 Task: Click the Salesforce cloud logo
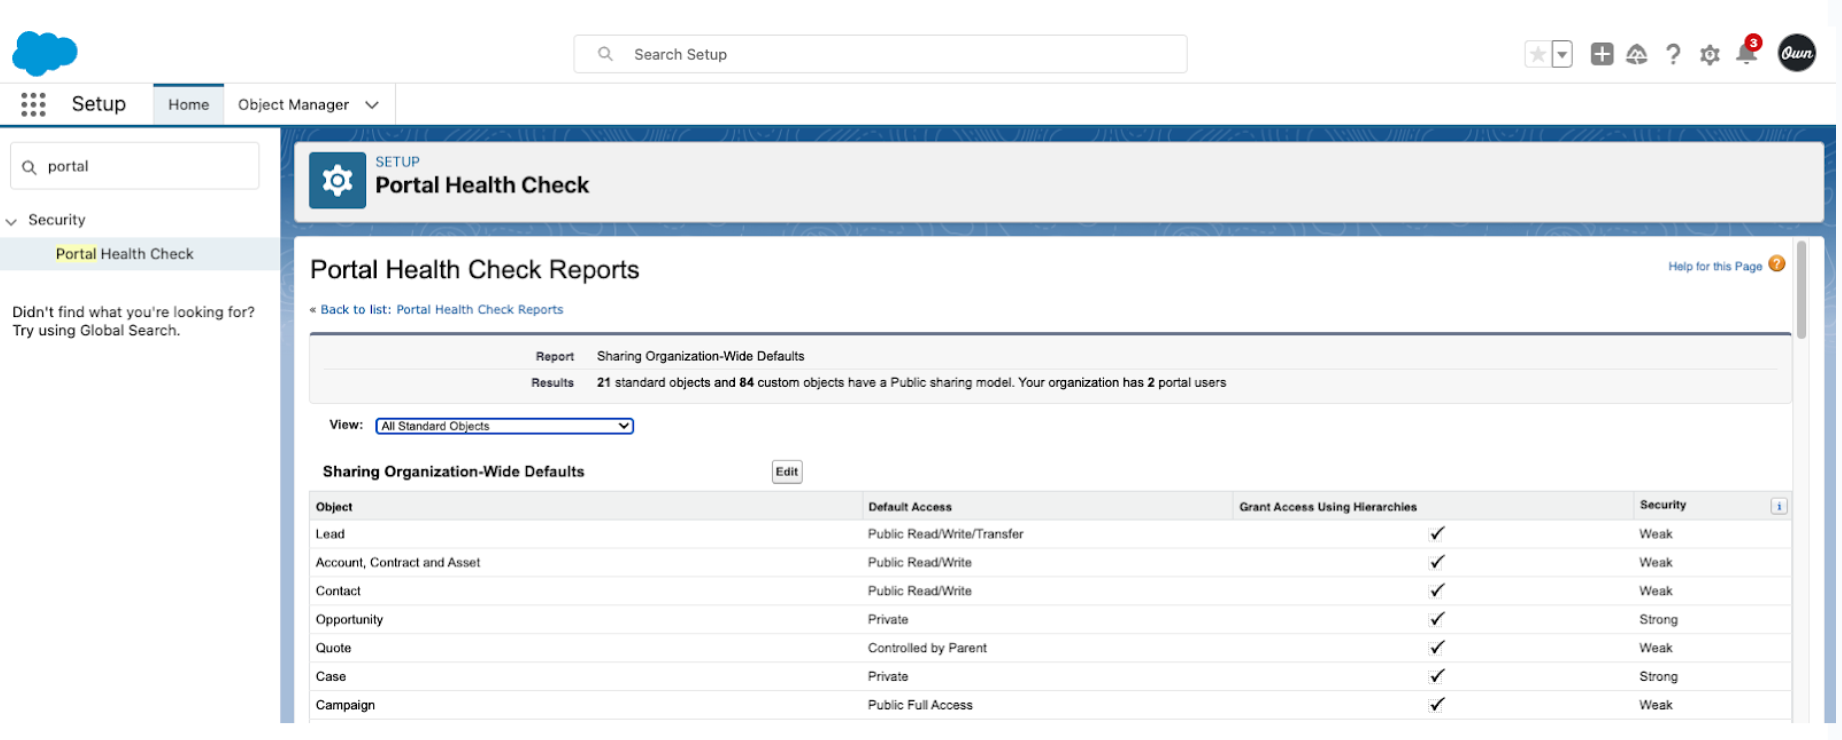(45, 53)
